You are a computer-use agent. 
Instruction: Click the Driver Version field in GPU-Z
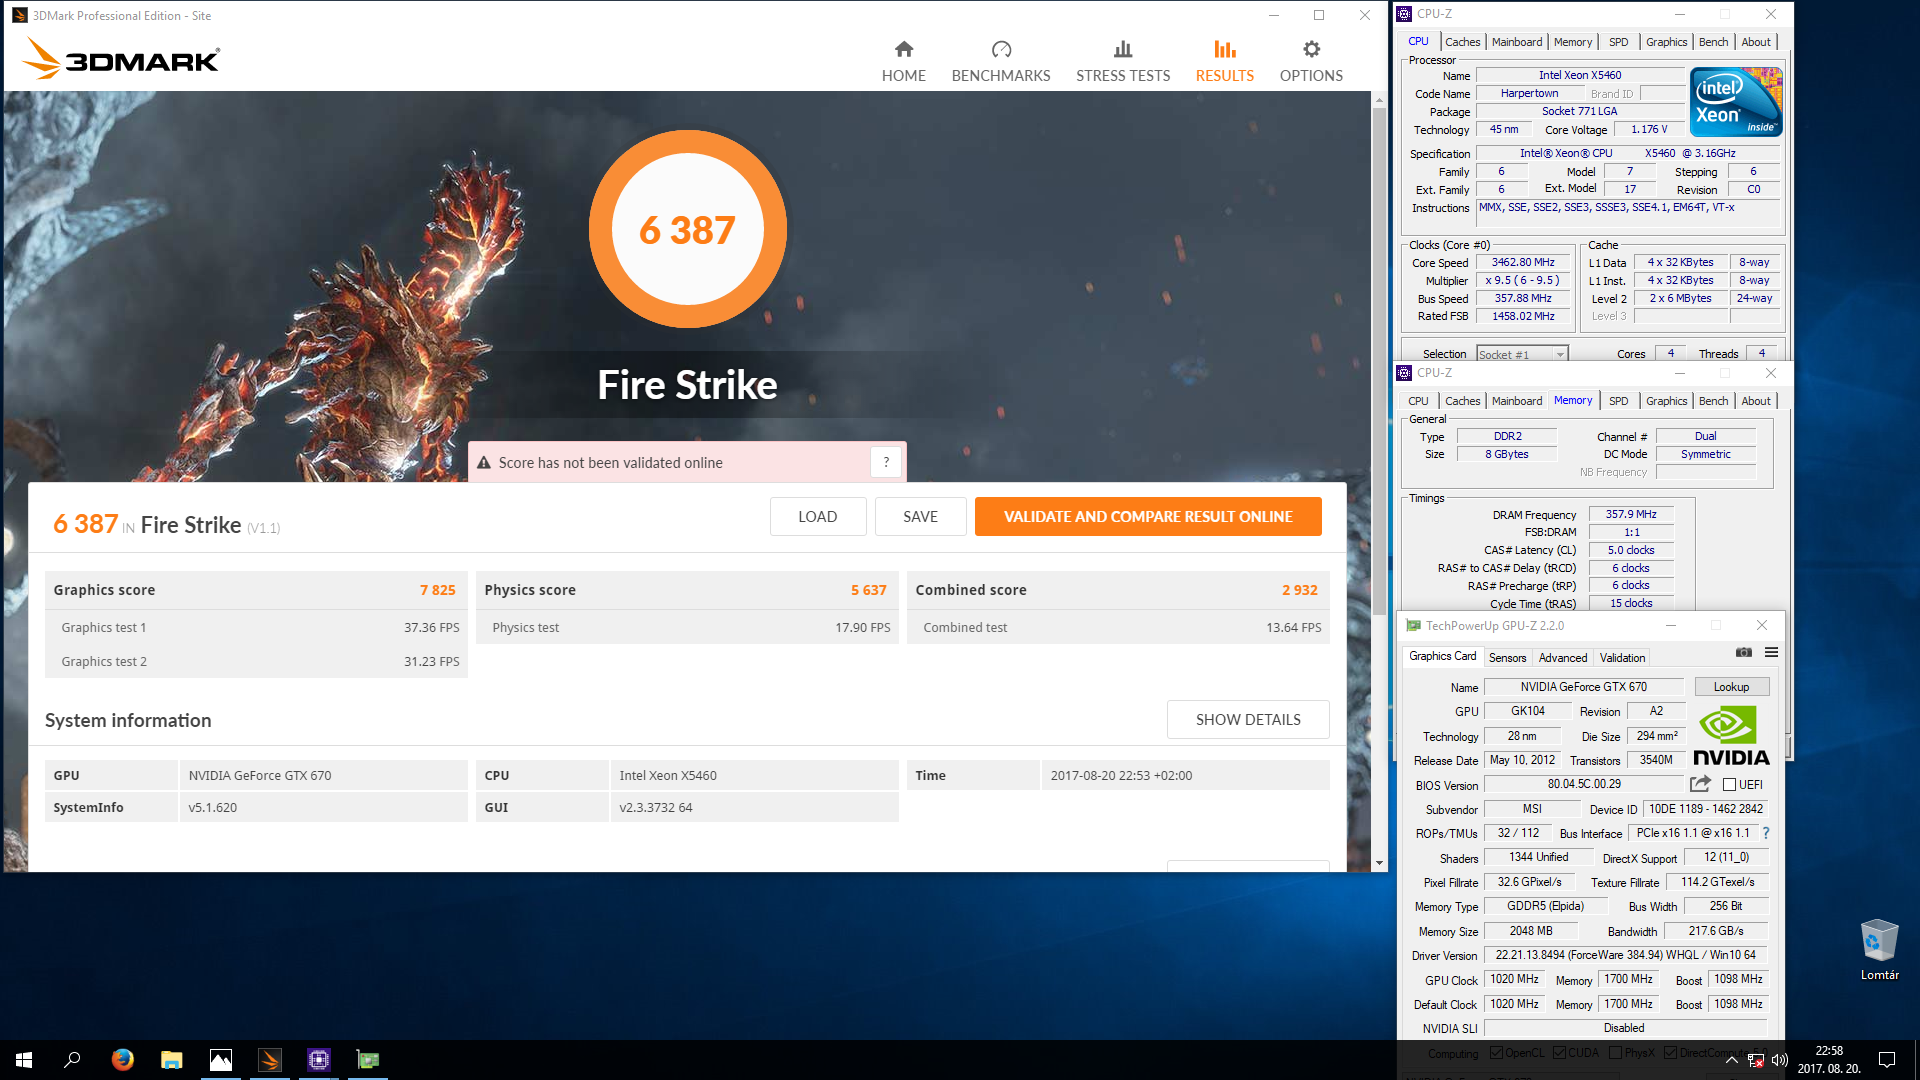(1625, 955)
